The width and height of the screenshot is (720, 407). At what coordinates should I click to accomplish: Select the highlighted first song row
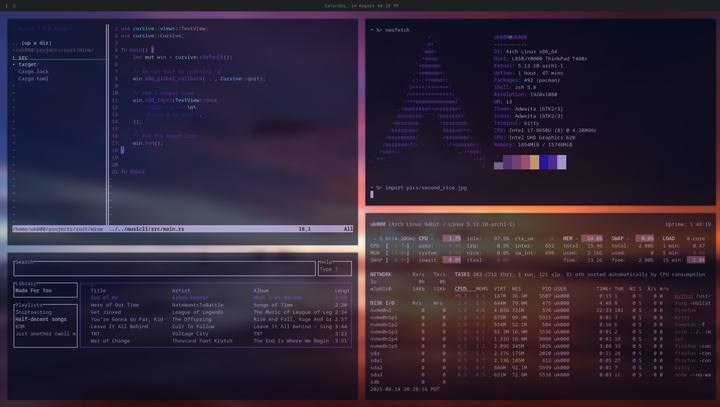pyautogui.click(x=219, y=298)
